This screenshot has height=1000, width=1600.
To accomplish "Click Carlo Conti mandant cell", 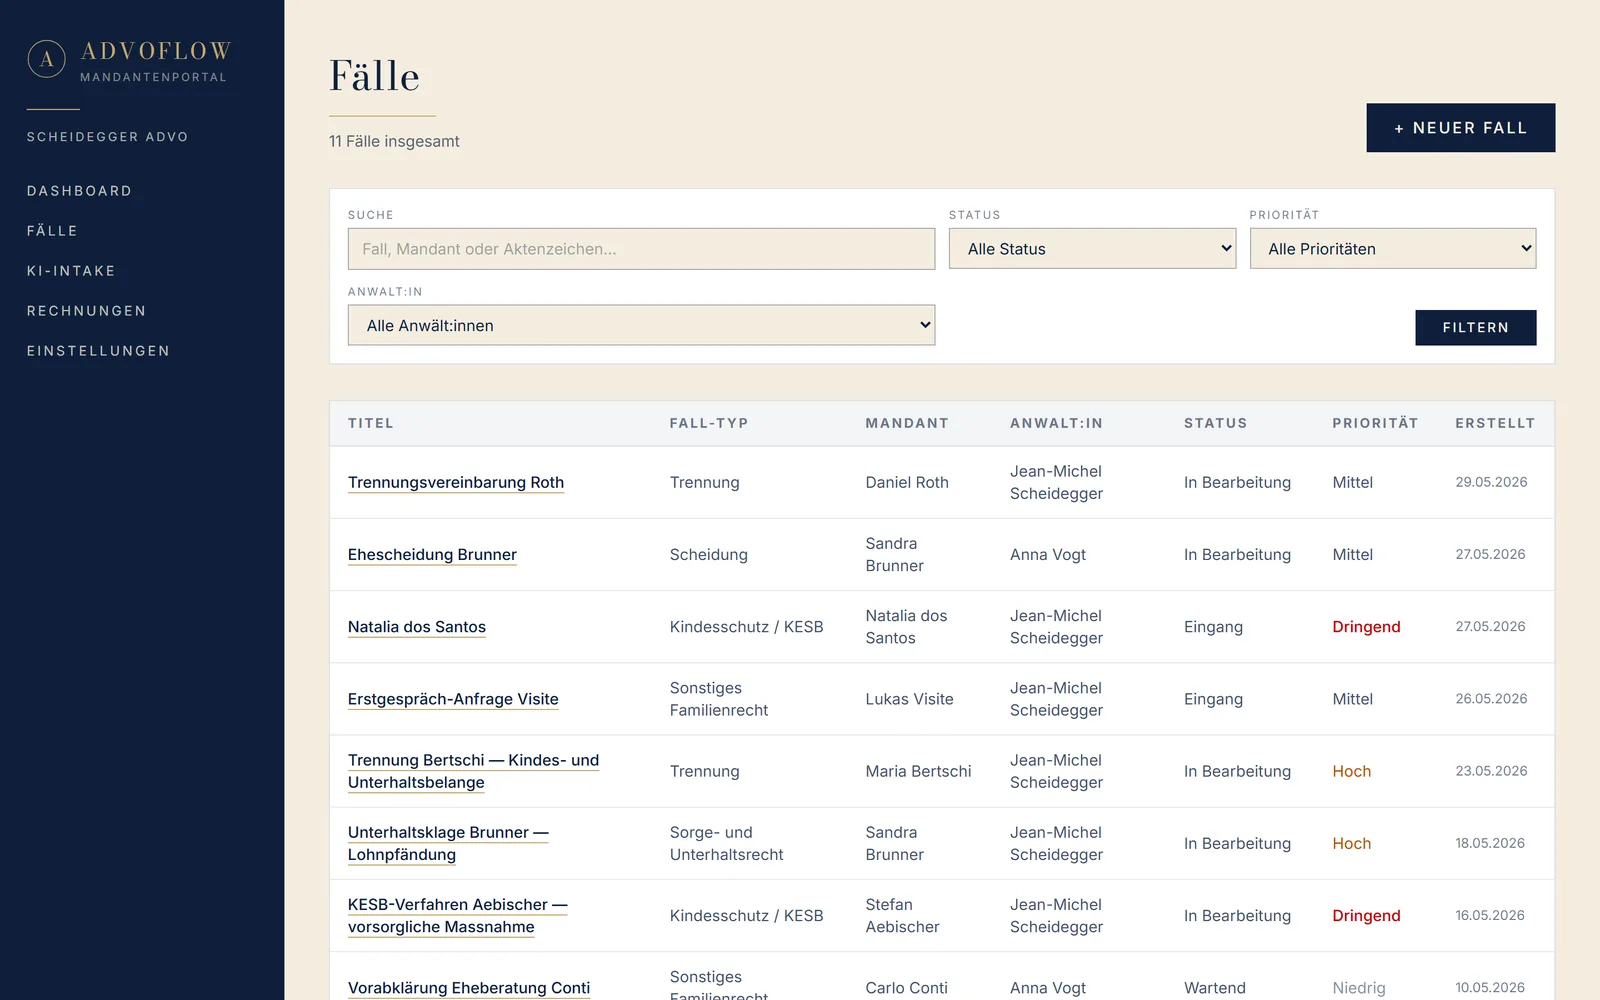I will 906,988.
